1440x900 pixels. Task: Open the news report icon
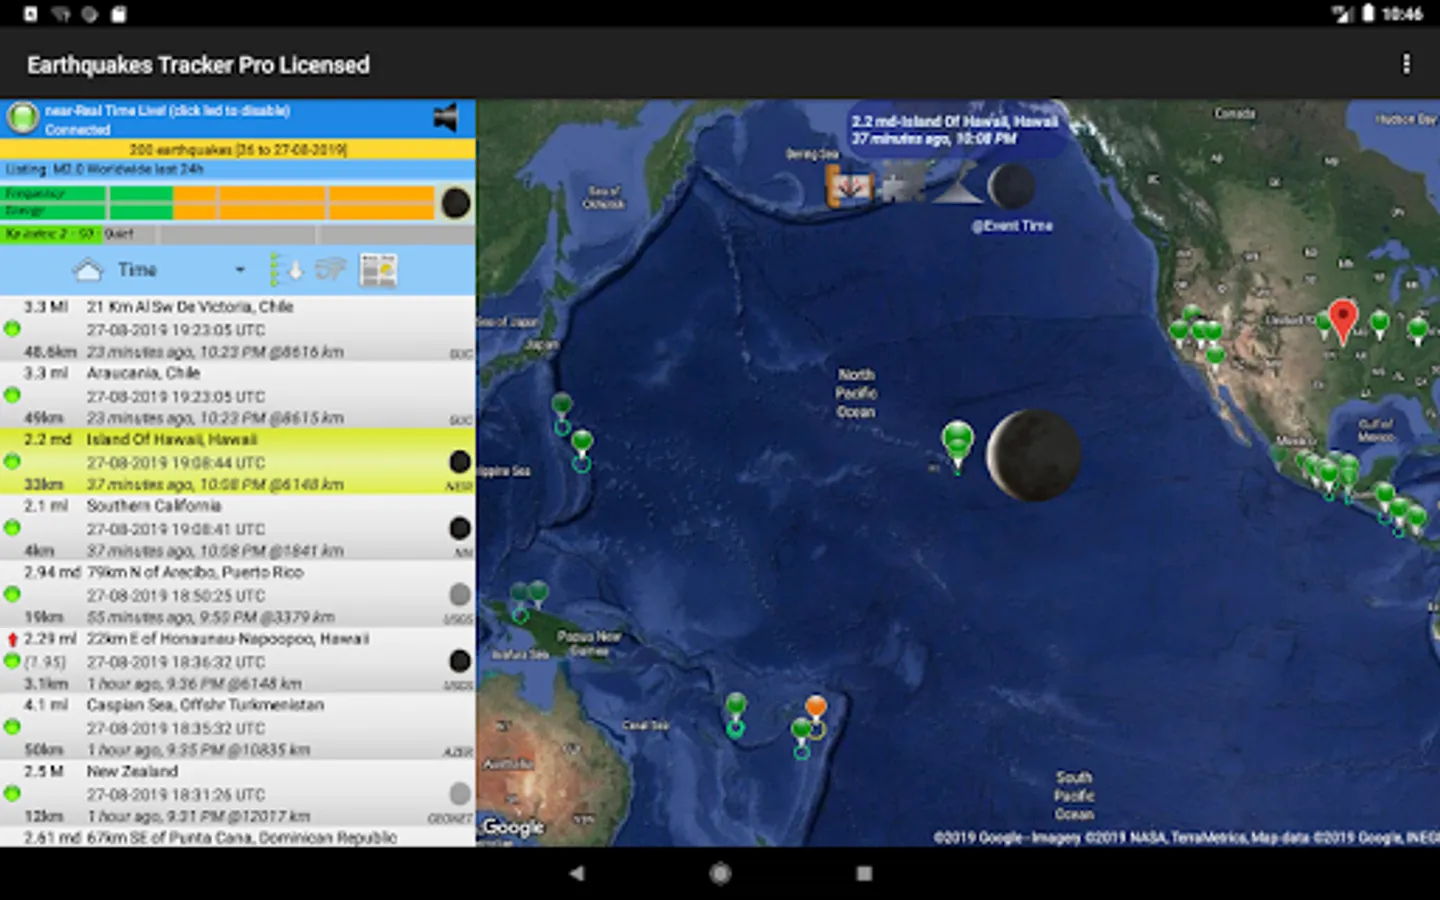[x=378, y=270]
